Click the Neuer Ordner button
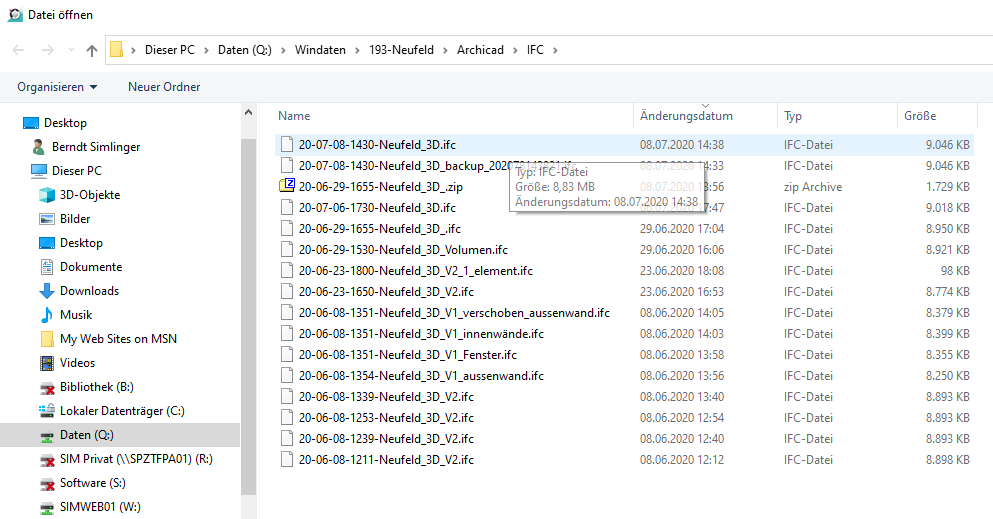Screen dimensions: 993x519 (x=164, y=87)
